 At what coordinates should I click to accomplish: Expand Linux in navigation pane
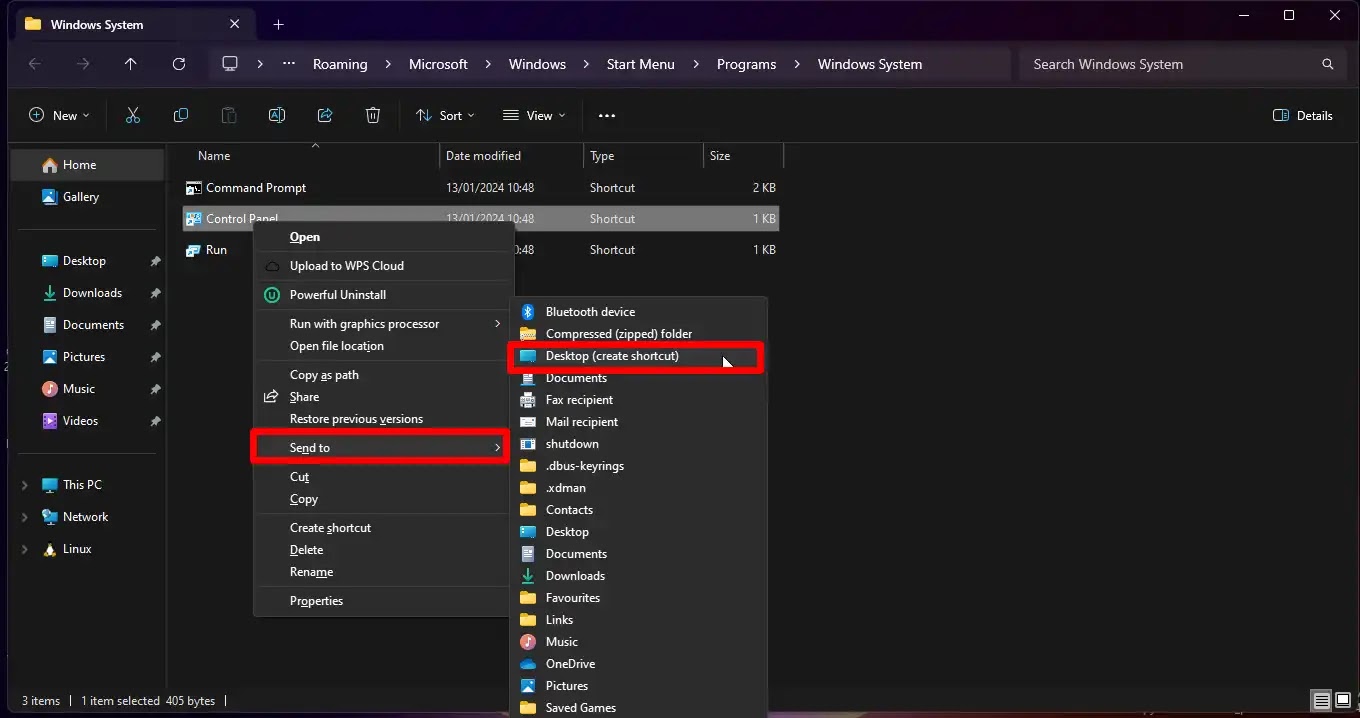tap(25, 549)
